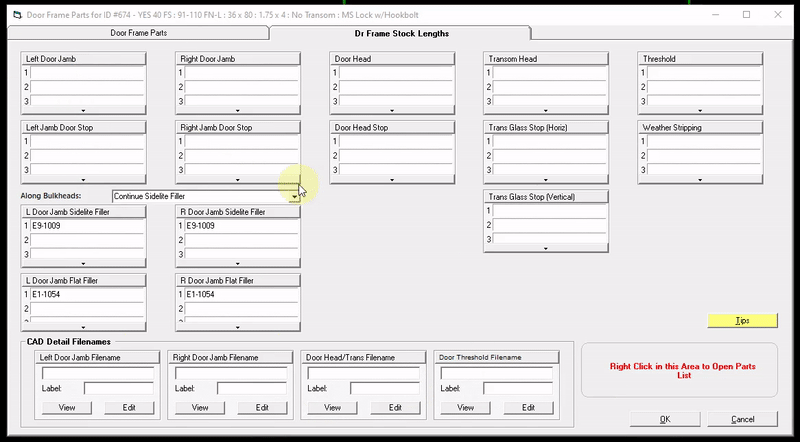The height and width of the screenshot is (442, 800).
Task: Edit the Door Head/Trans CAD file
Action: (x=395, y=407)
